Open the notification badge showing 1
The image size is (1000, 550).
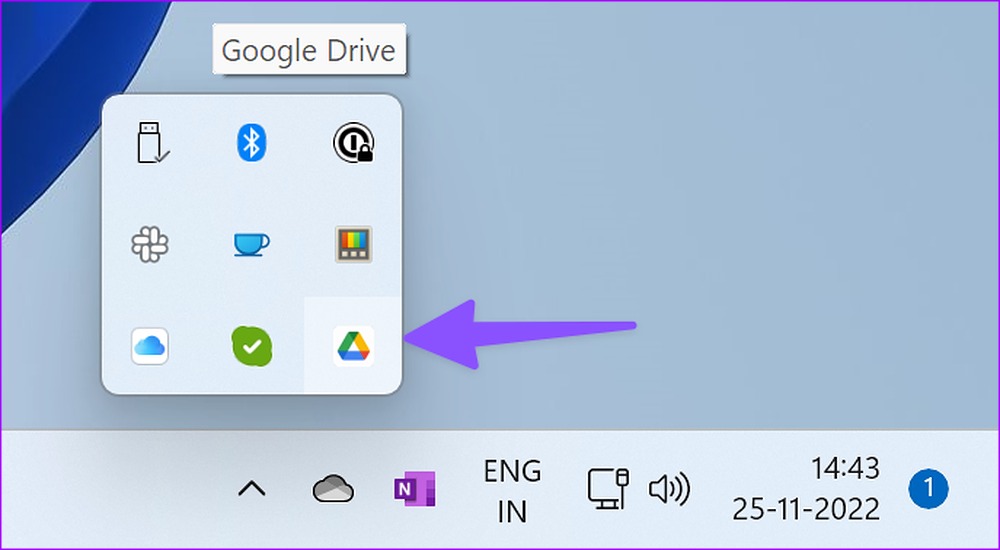click(928, 489)
